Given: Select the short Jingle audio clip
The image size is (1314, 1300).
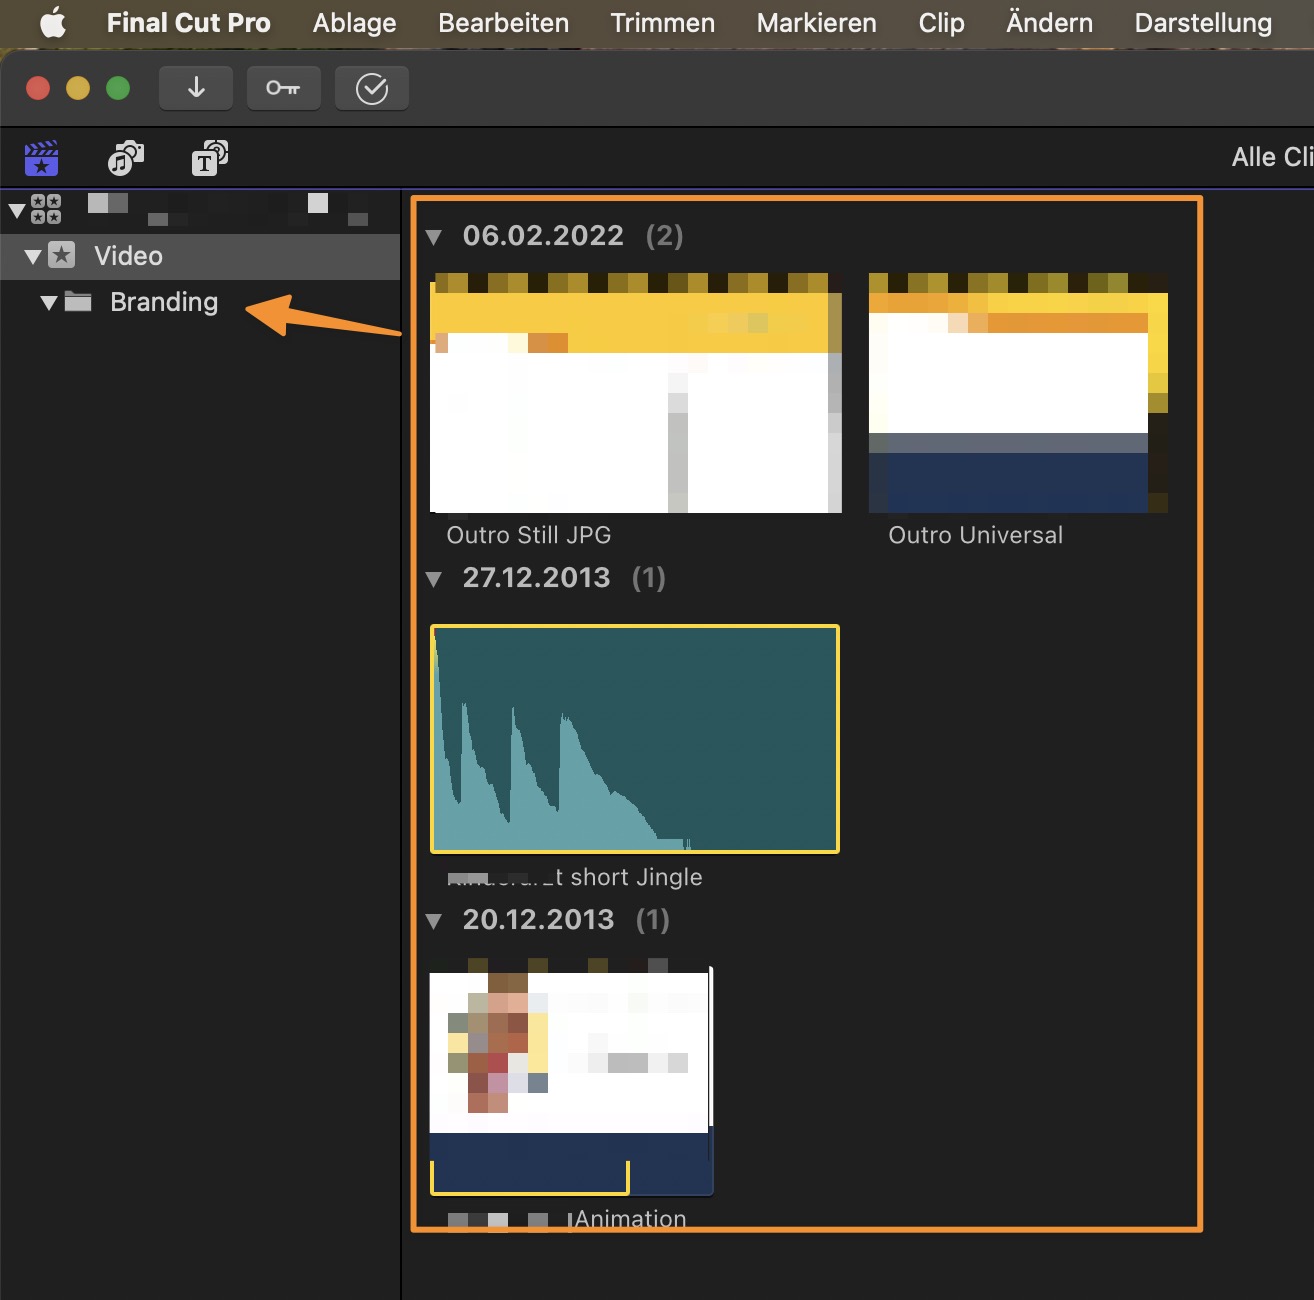Looking at the screenshot, I should pyautogui.click(x=634, y=739).
